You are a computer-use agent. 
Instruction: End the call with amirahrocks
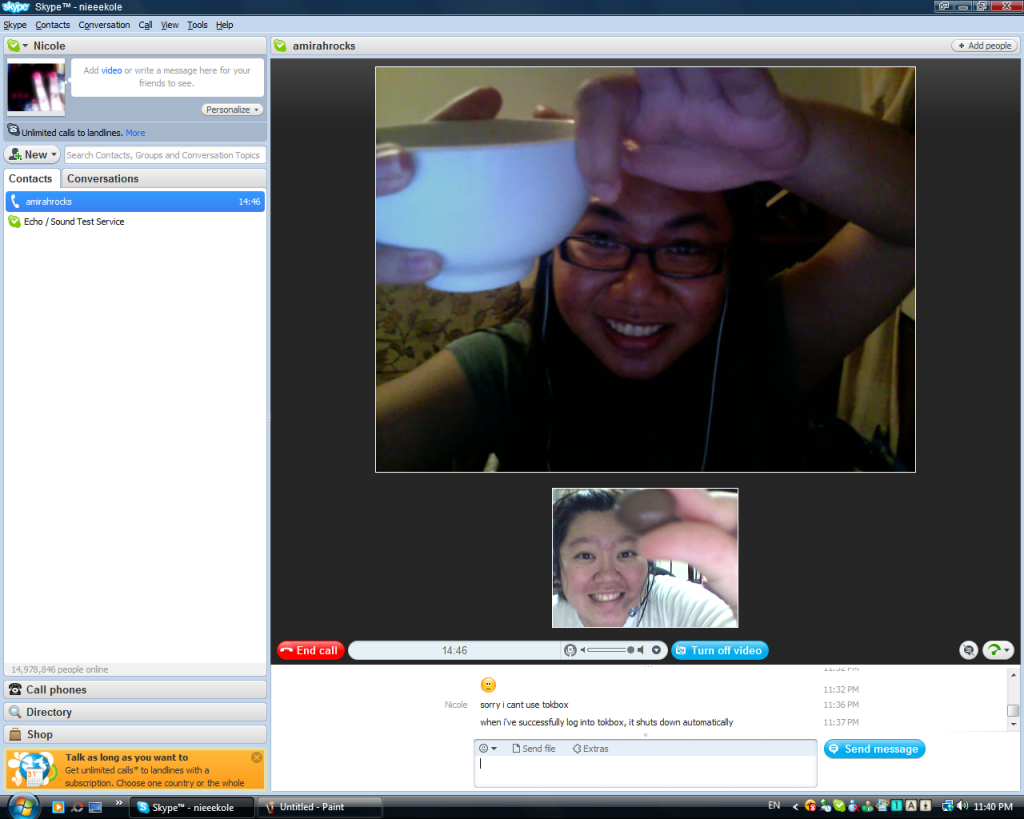310,650
